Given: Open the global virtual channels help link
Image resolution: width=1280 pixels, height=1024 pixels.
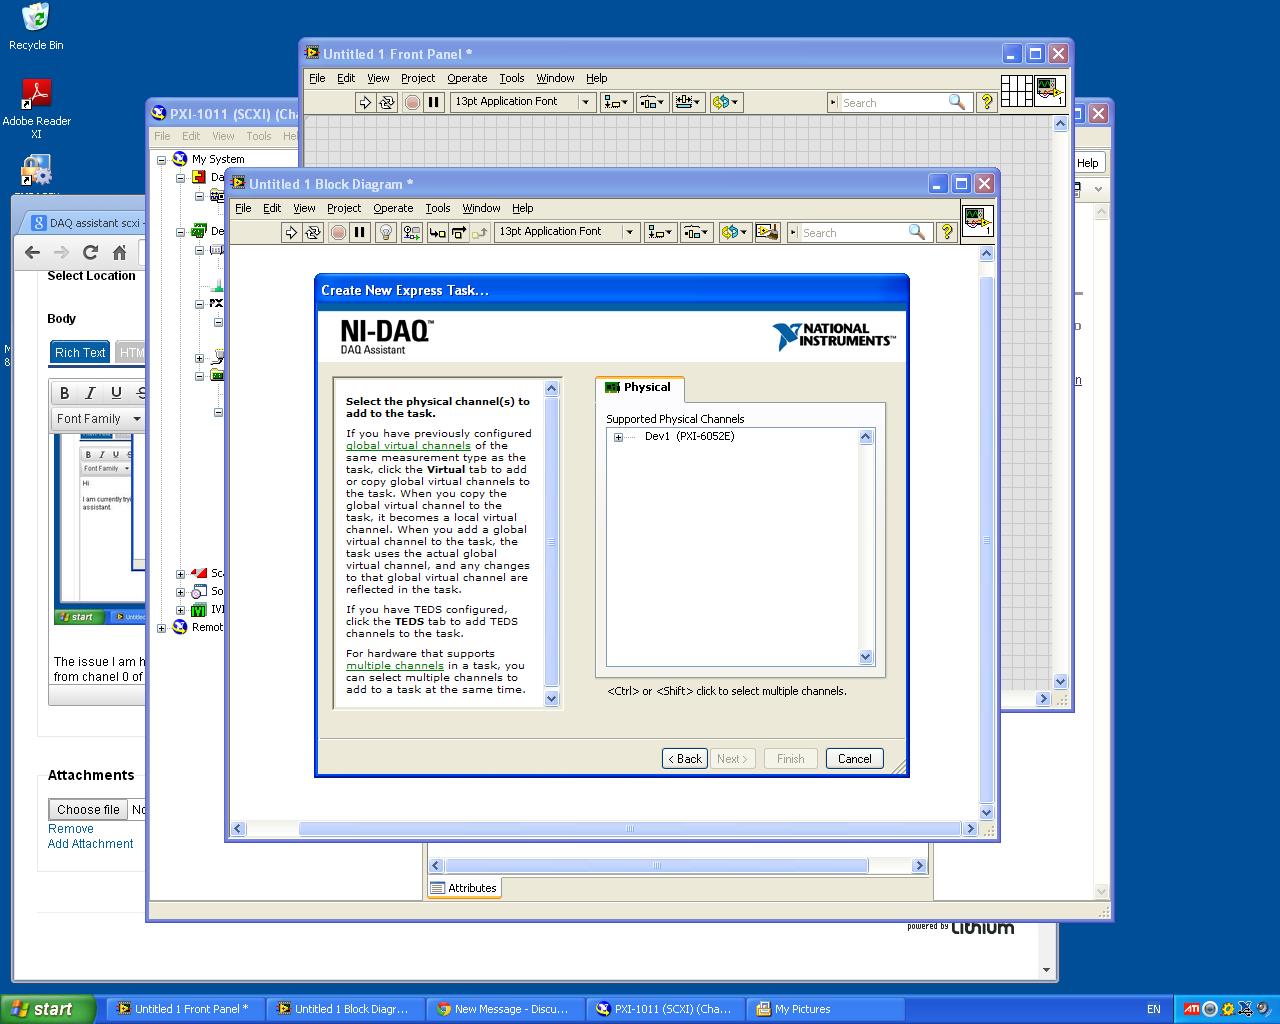Looking at the screenshot, I should pyautogui.click(x=408, y=446).
